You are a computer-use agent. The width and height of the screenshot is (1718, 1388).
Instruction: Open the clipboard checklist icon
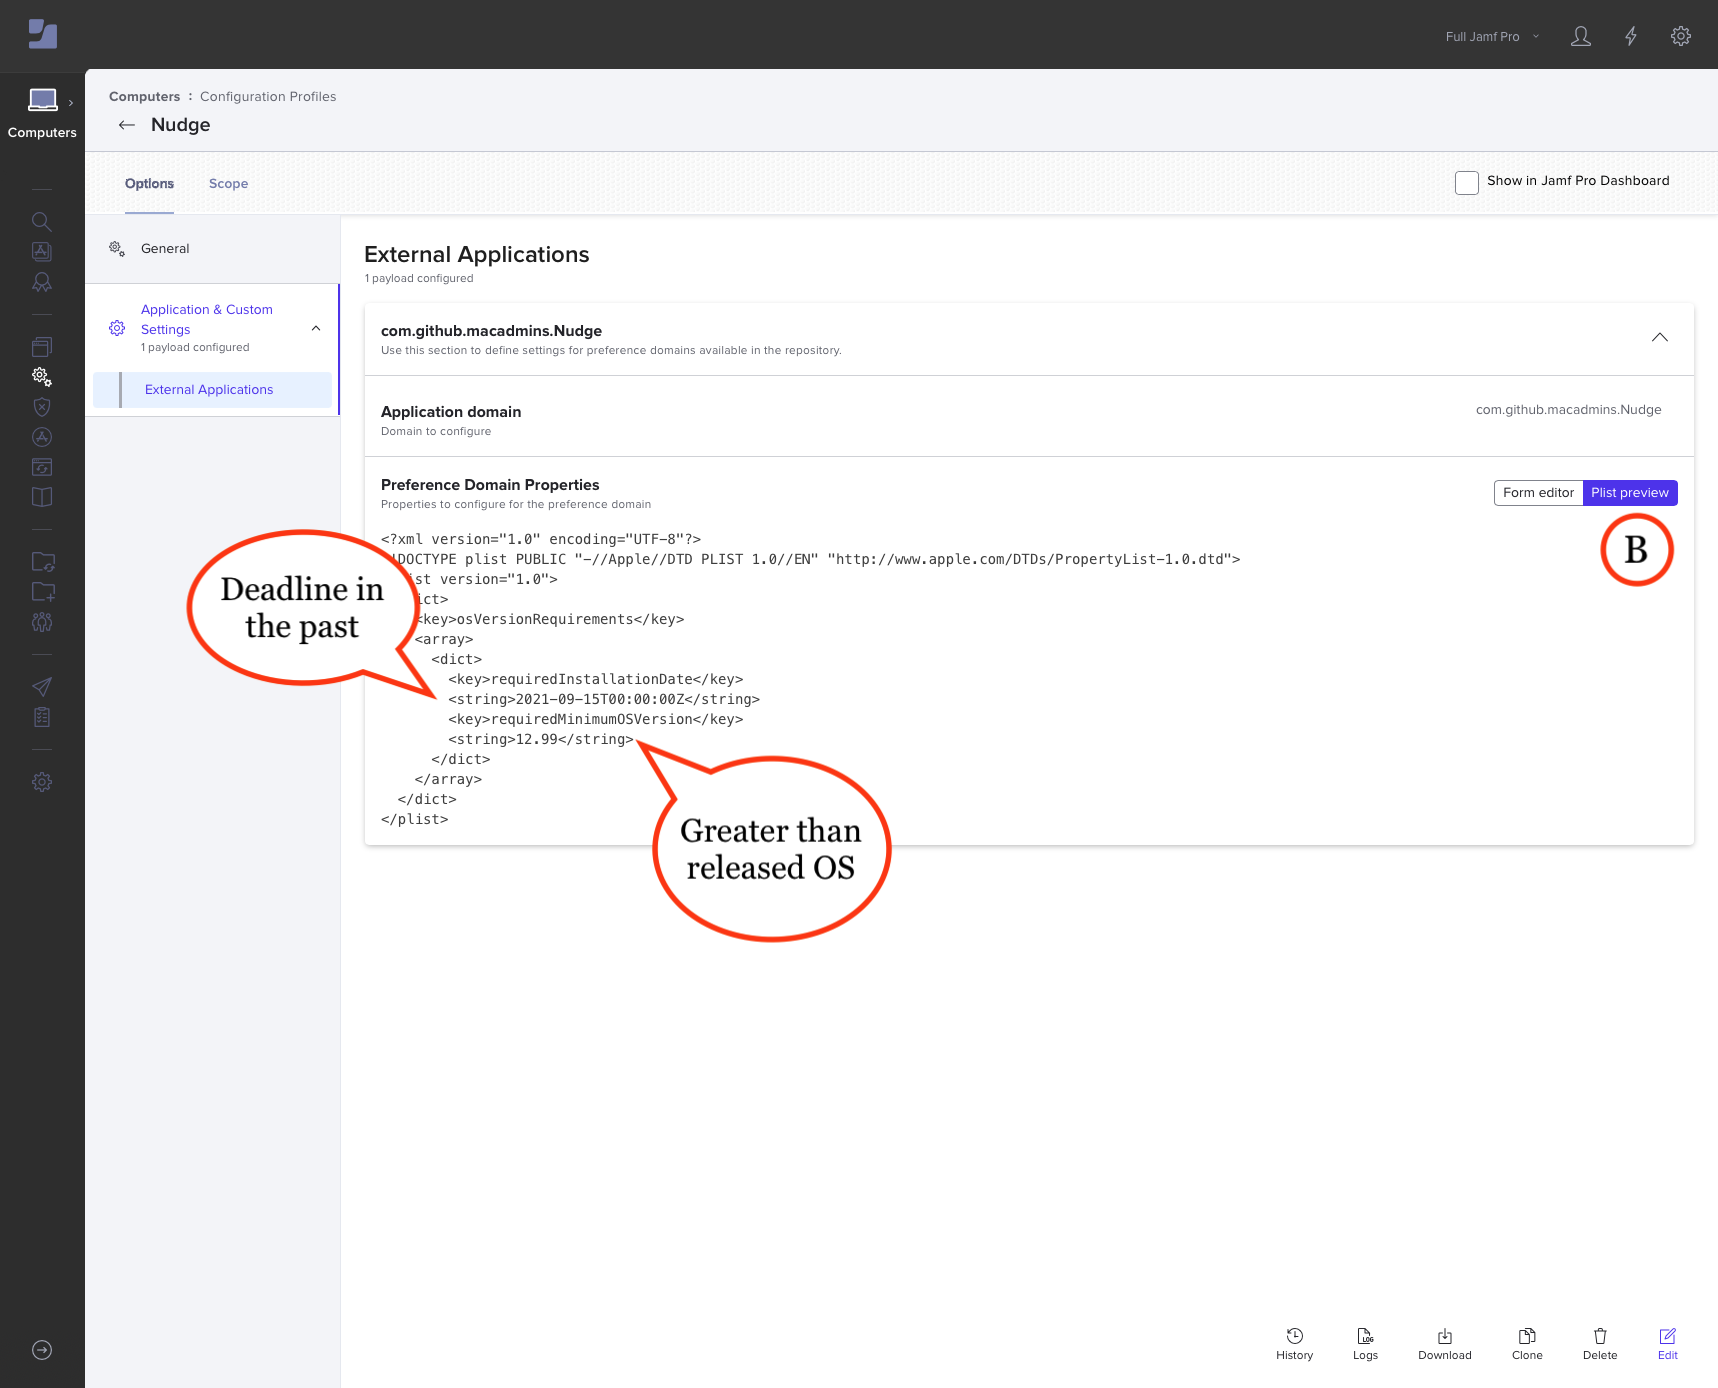pyautogui.click(x=42, y=717)
